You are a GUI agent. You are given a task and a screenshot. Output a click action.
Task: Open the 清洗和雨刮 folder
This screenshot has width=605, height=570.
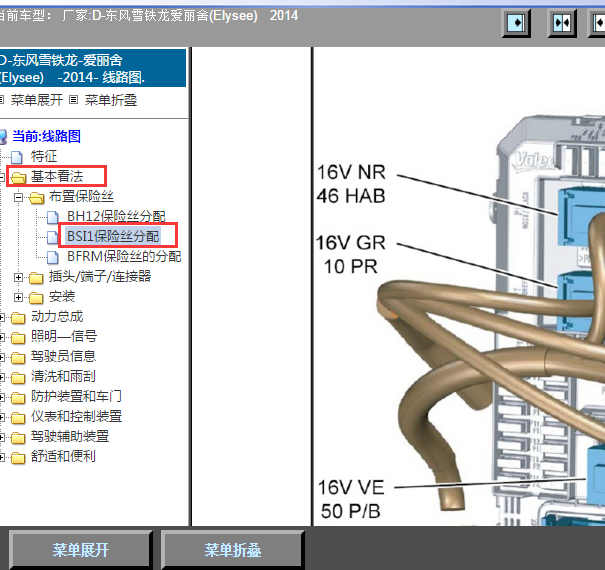pyautogui.click(x=63, y=376)
